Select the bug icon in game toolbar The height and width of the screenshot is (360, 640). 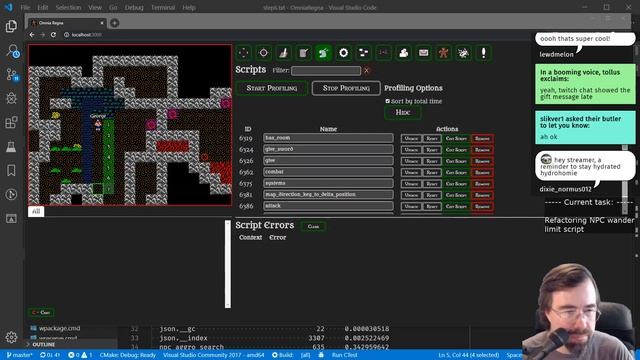(463, 53)
